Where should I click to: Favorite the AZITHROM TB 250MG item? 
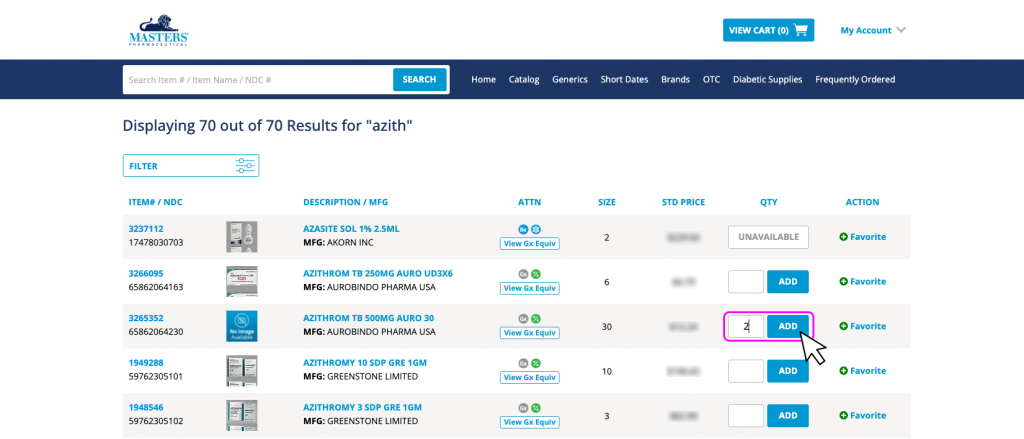click(863, 282)
